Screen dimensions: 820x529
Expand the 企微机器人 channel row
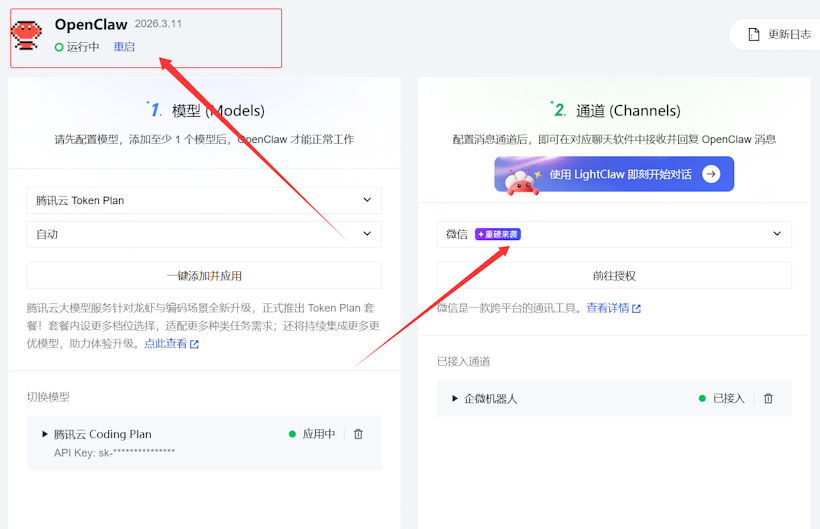[455, 398]
